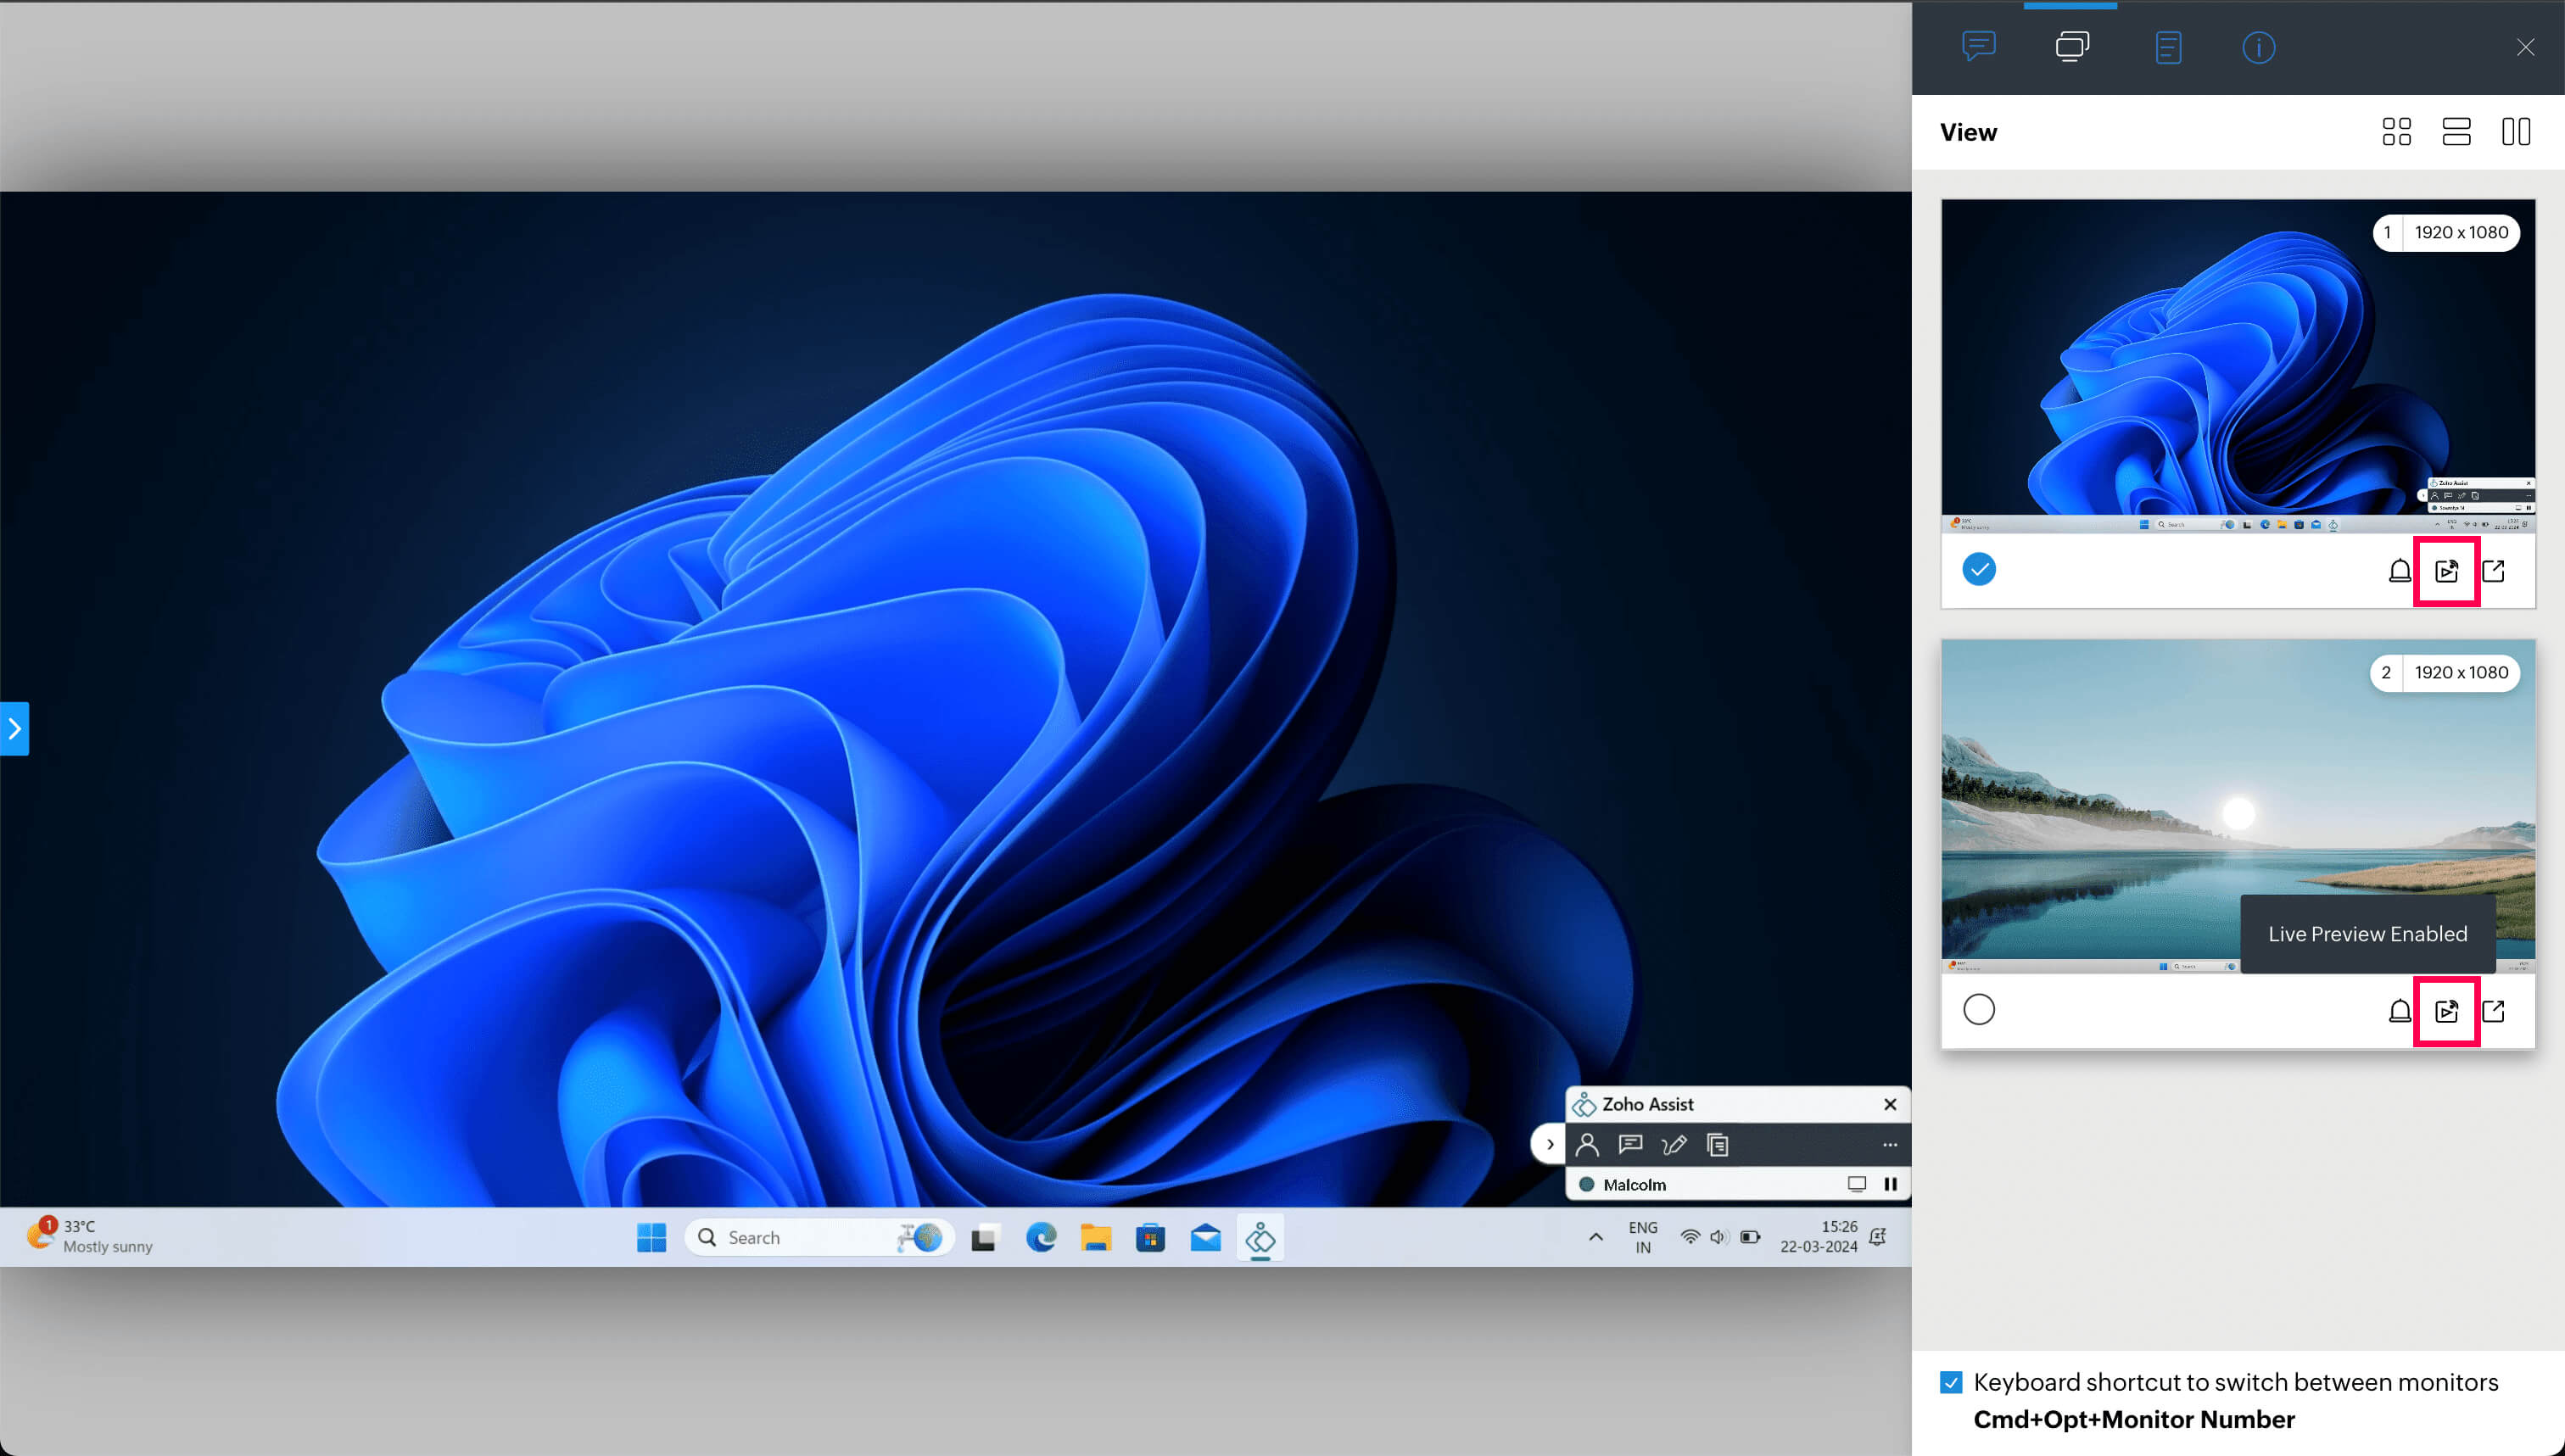Switch to grid view layout
The image size is (2565, 1456).
coord(2396,132)
